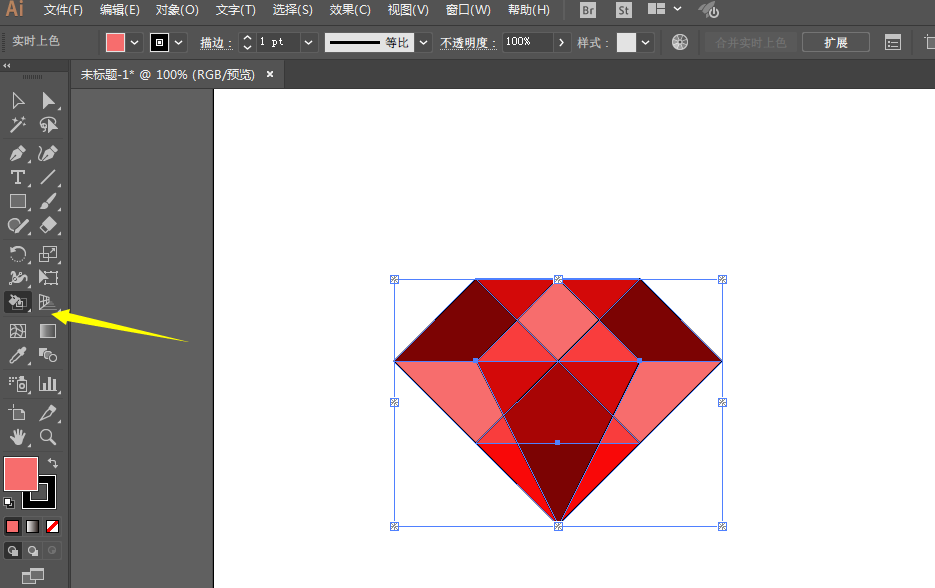Viewport: 935px width, 588px height.
Task: Select the Type tool
Action: tap(18, 178)
